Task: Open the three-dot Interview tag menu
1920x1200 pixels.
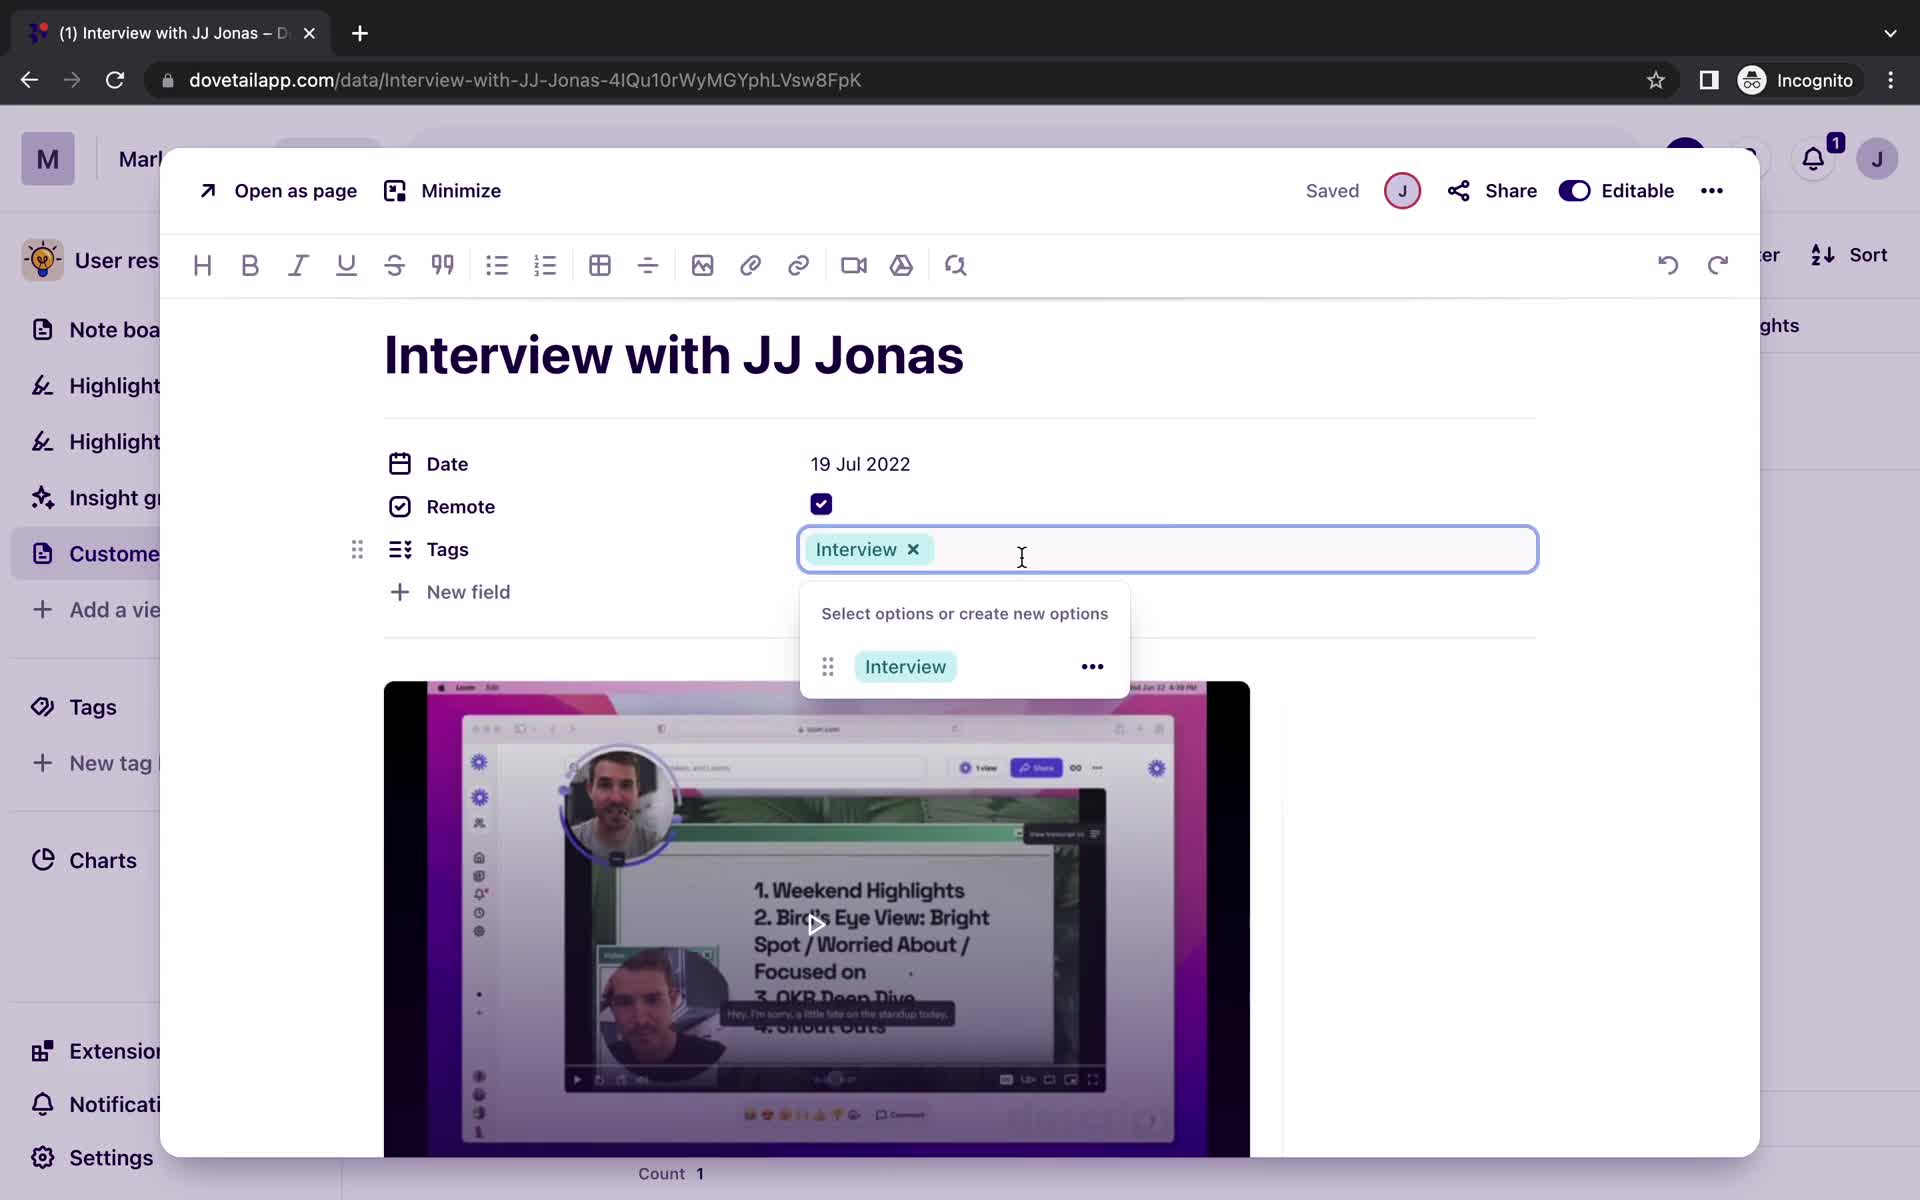Action: (x=1093, y=666)
